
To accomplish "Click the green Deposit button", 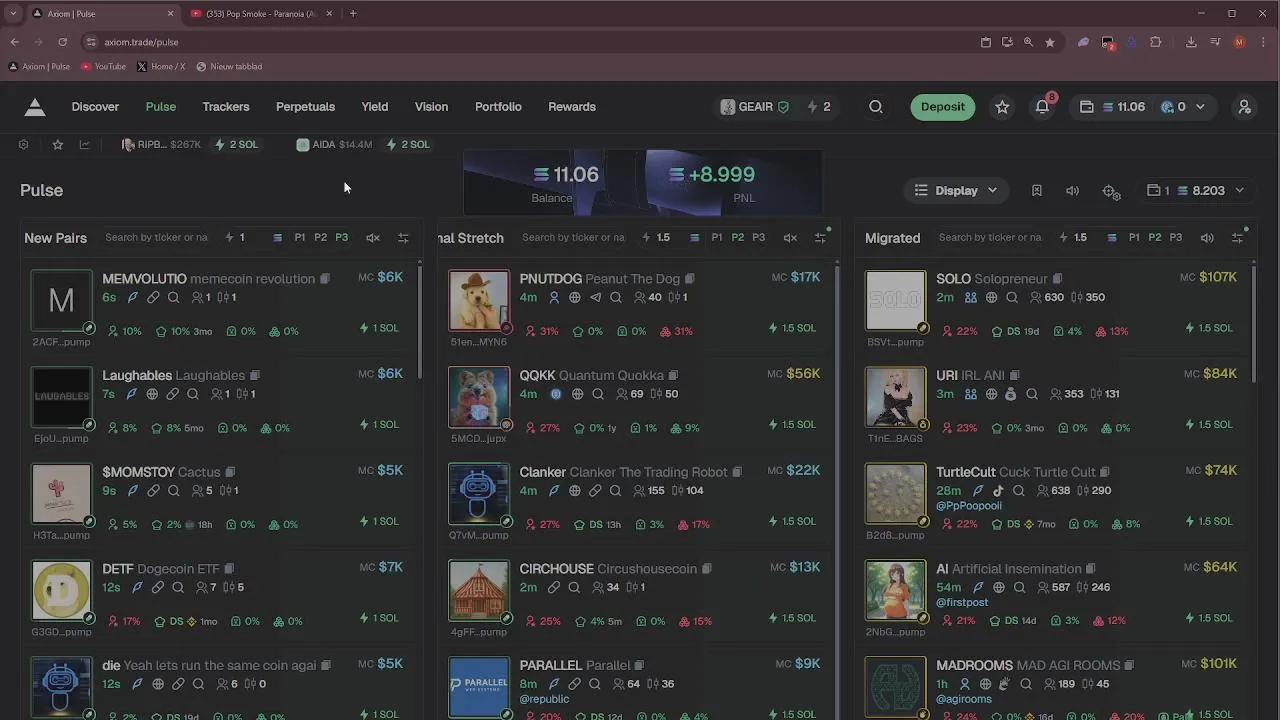I will [x=943, y=107].
